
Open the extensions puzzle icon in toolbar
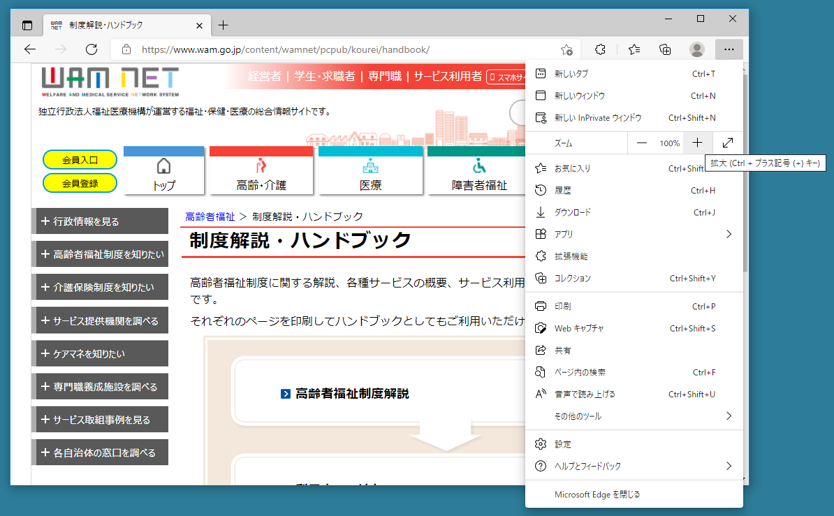(600, 49)
